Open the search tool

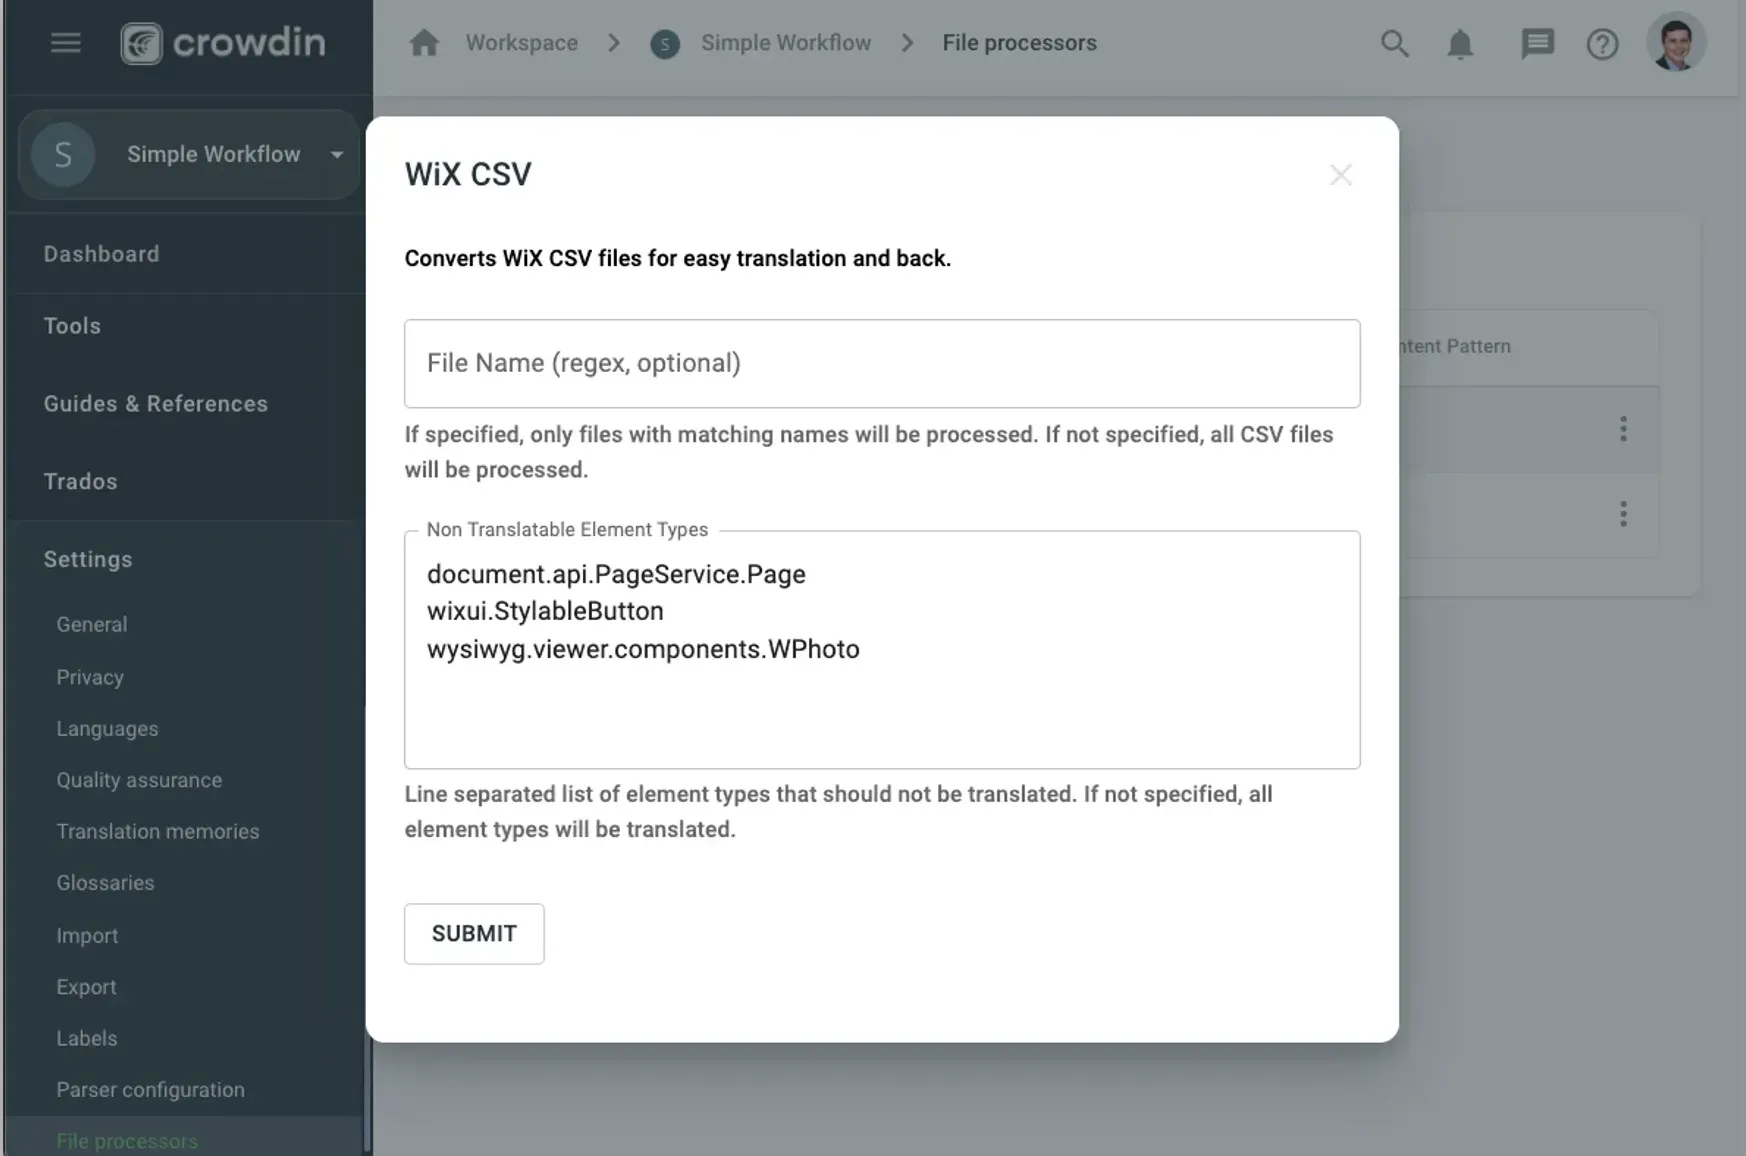[x=1395, y=44]
